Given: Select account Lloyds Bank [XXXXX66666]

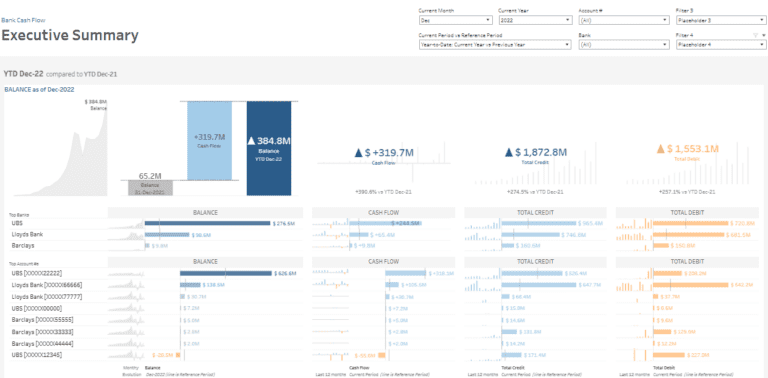Looking at the screenshot, I should [46, 284].
